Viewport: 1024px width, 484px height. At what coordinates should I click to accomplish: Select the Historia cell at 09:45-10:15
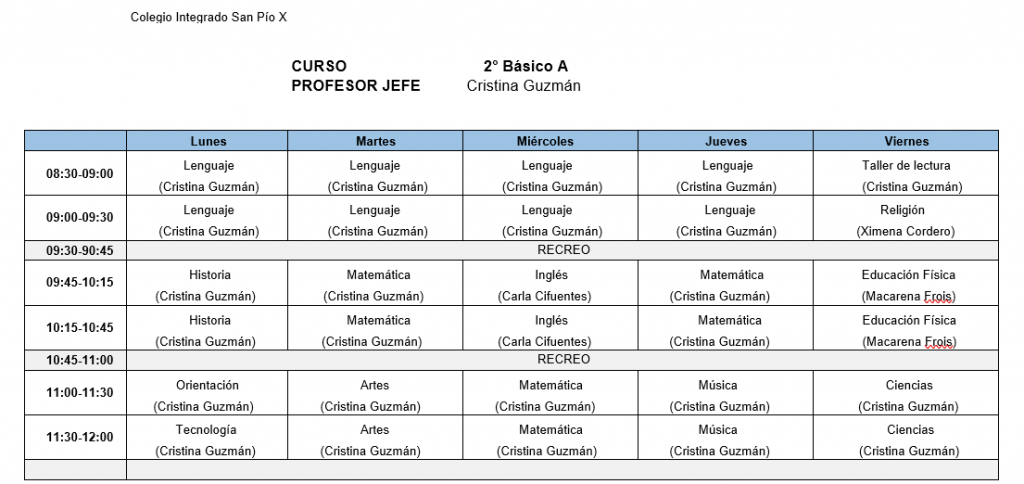coord(207,283)
